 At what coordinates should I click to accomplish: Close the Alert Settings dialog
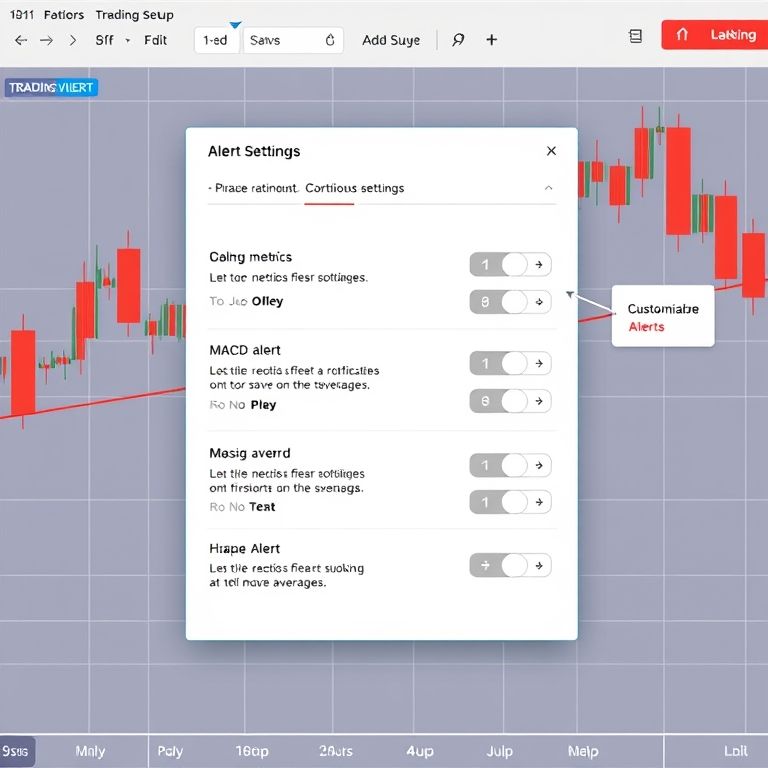coord(551,151)
